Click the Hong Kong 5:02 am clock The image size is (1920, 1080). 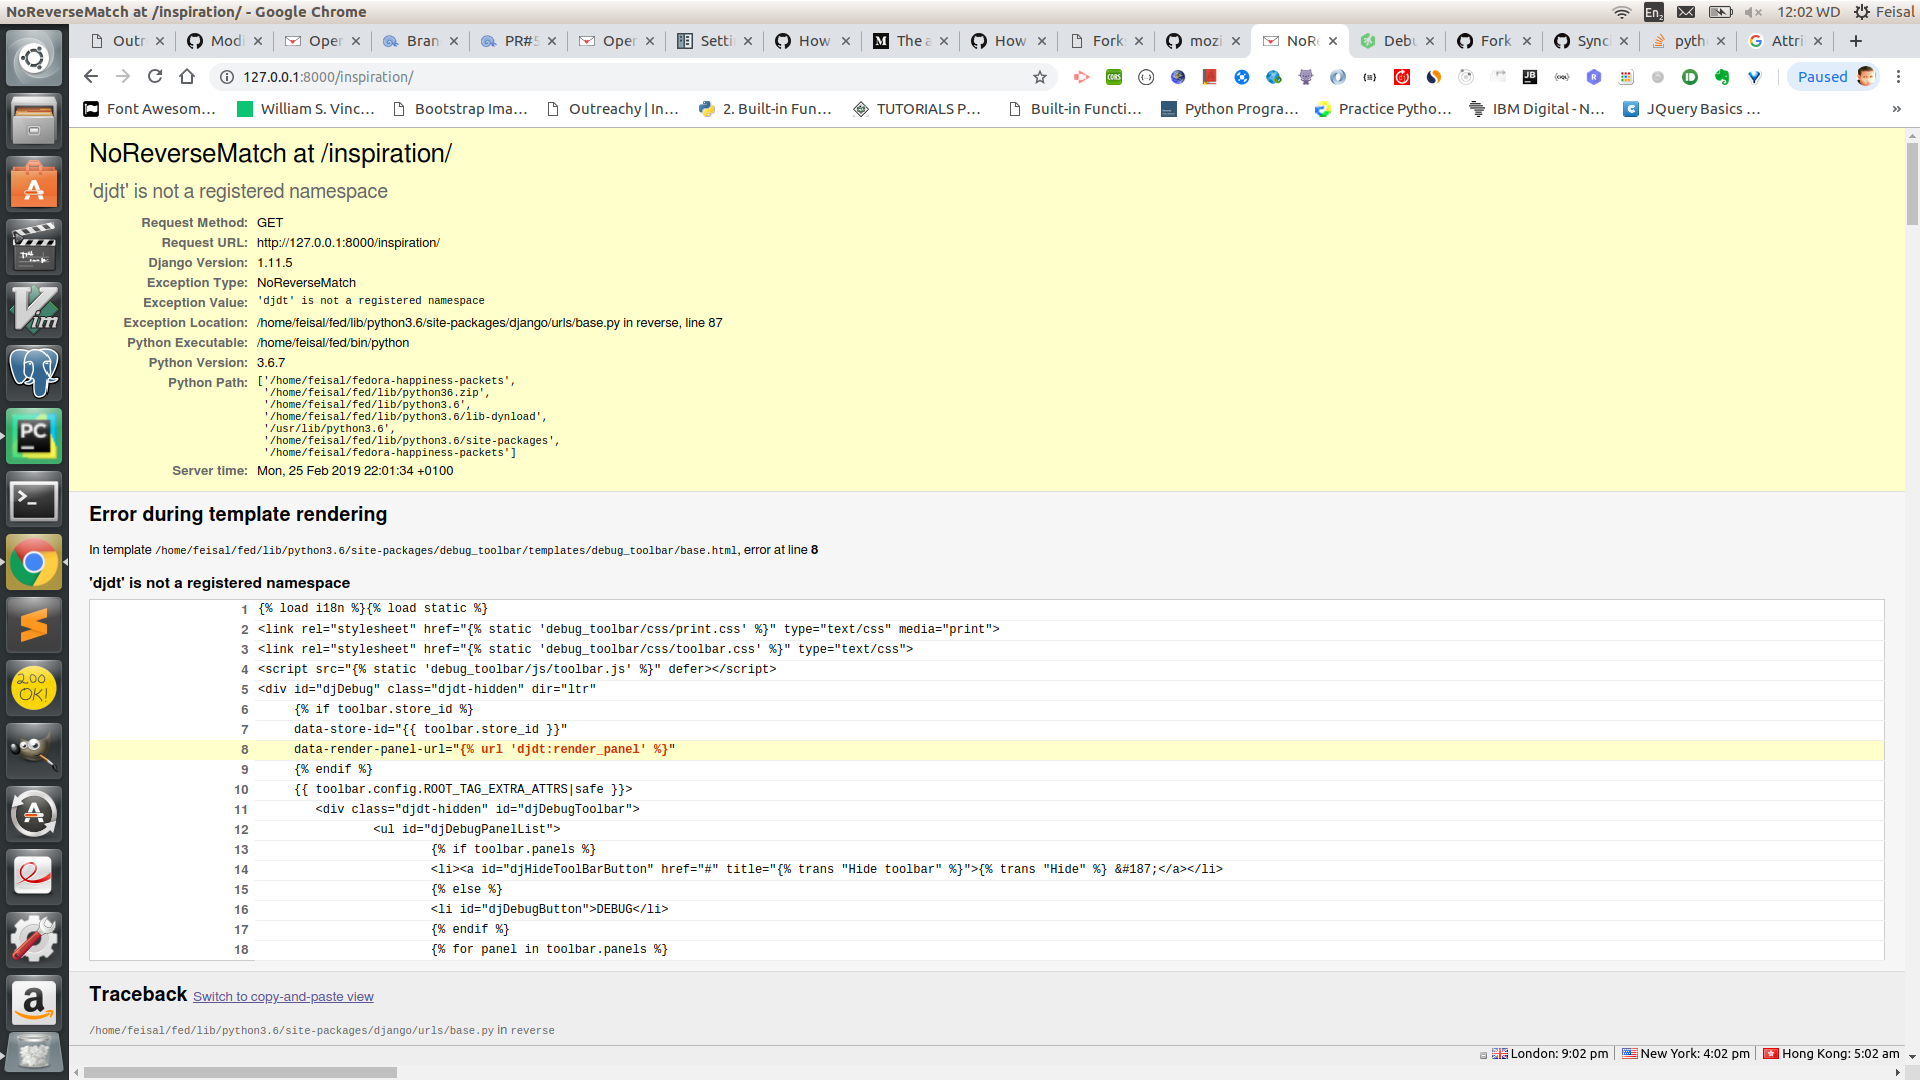click(1831, 1054)
